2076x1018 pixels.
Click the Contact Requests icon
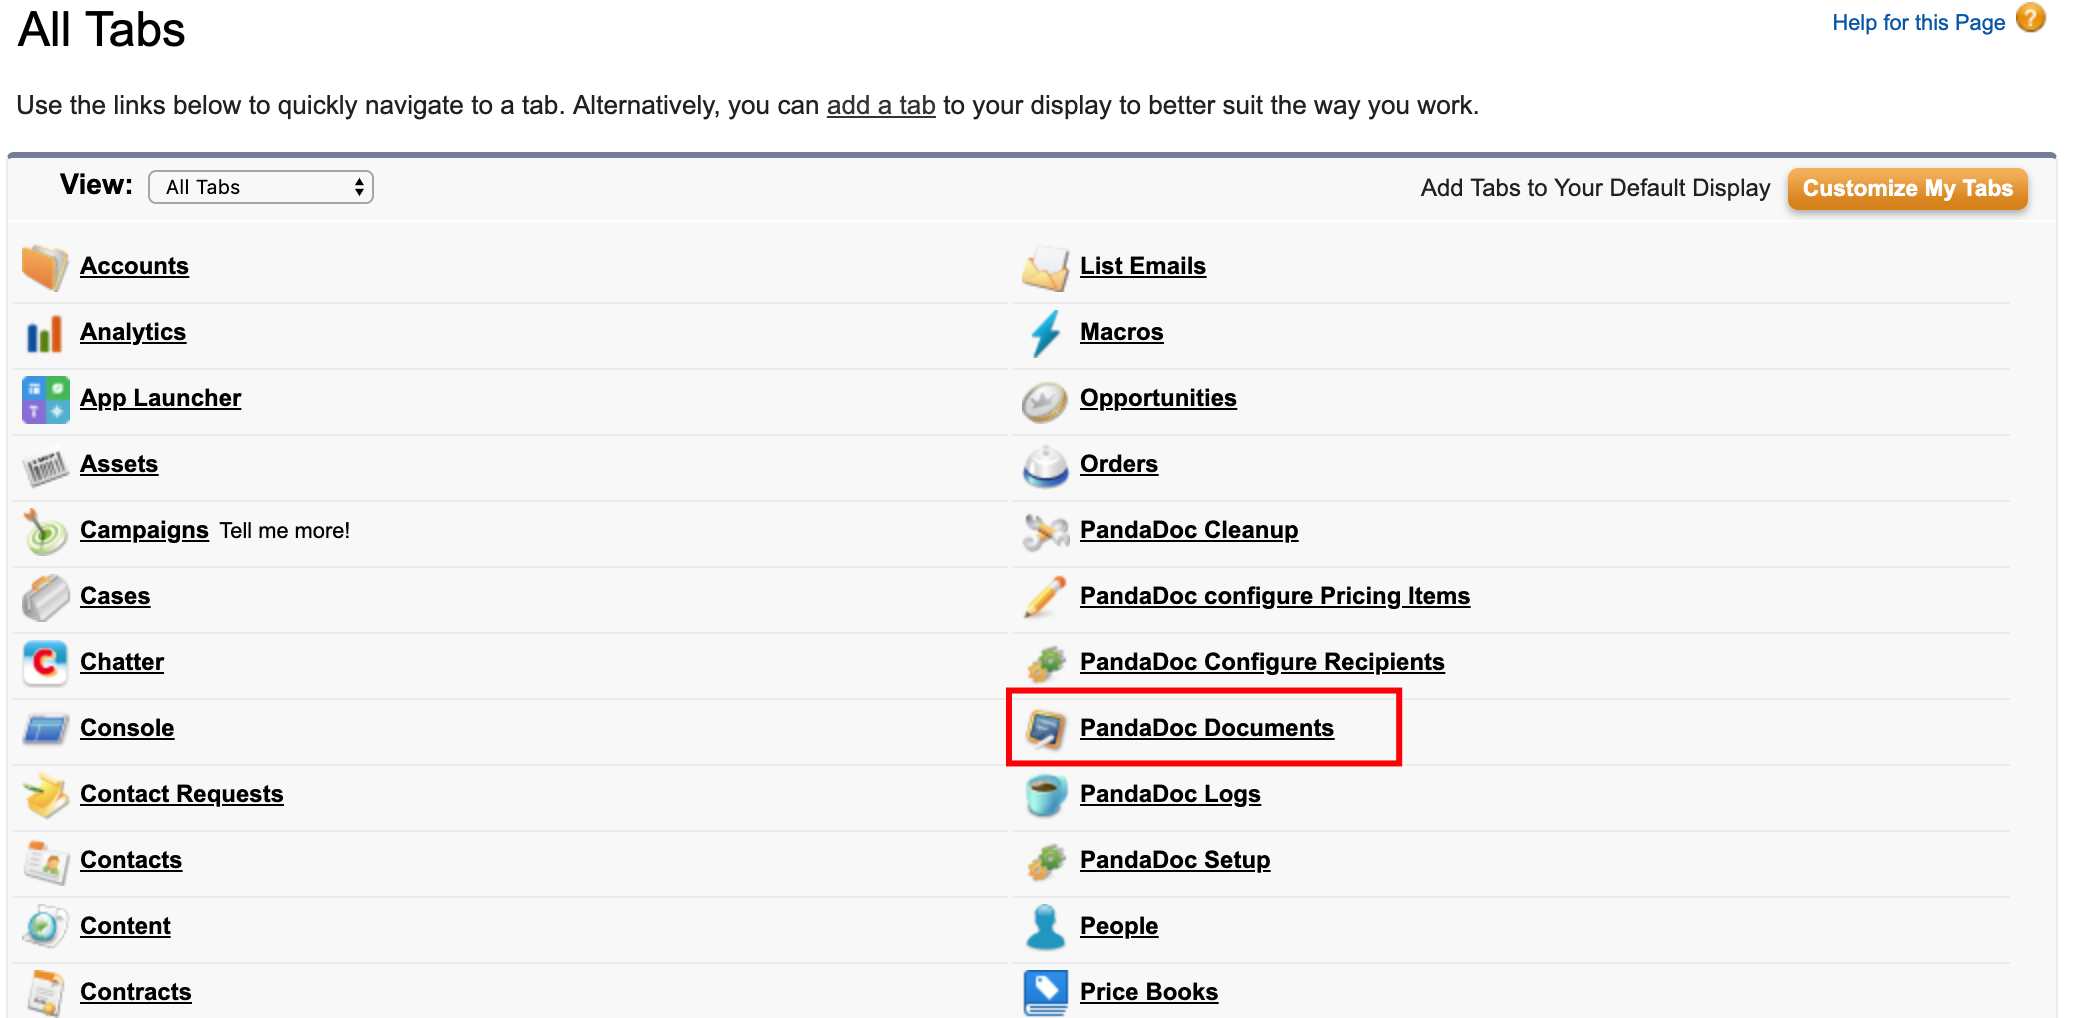coord(45,795)
